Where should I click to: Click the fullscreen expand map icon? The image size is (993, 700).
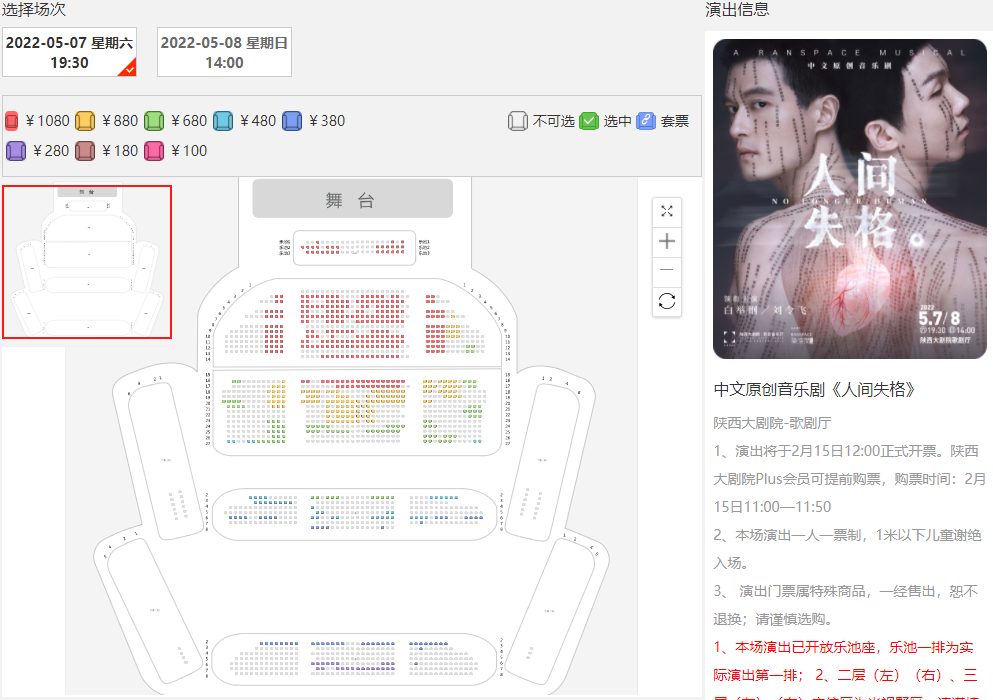point(667,212)
